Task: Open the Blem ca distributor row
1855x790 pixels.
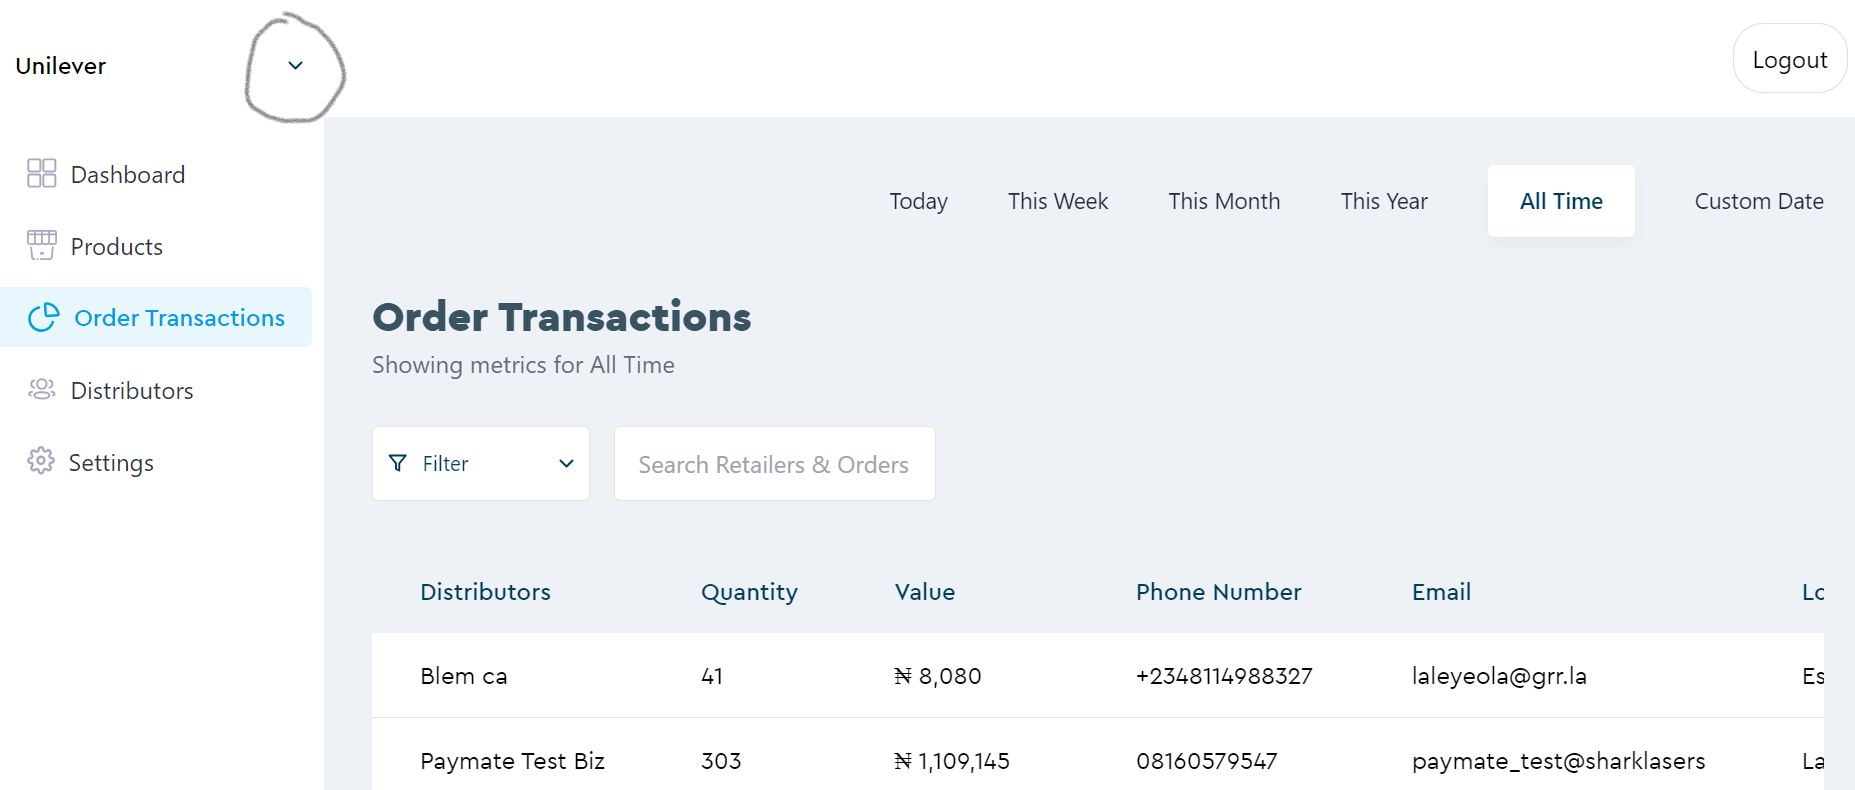Action: click(464, 676)
